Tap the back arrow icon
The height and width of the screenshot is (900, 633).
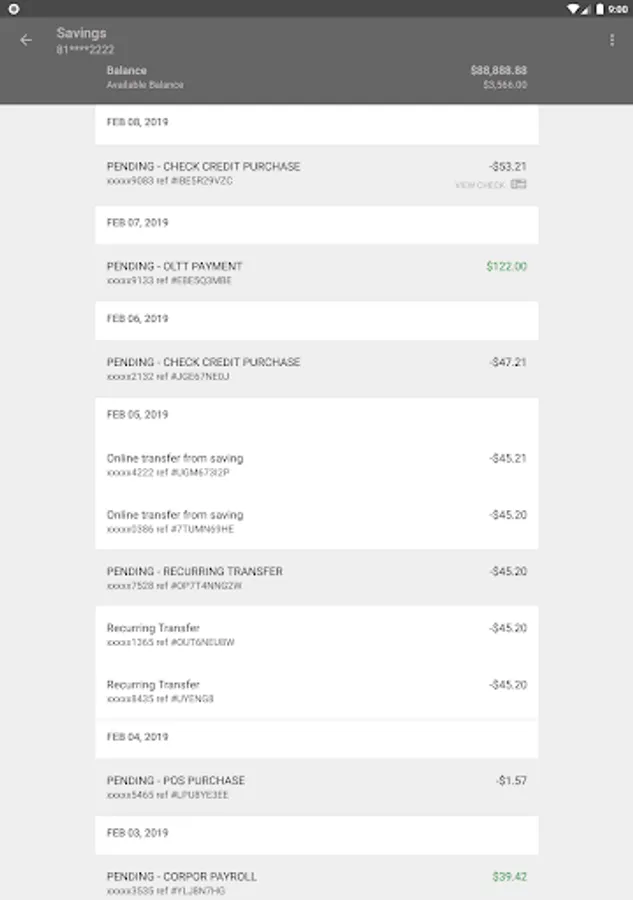point(26,40)
